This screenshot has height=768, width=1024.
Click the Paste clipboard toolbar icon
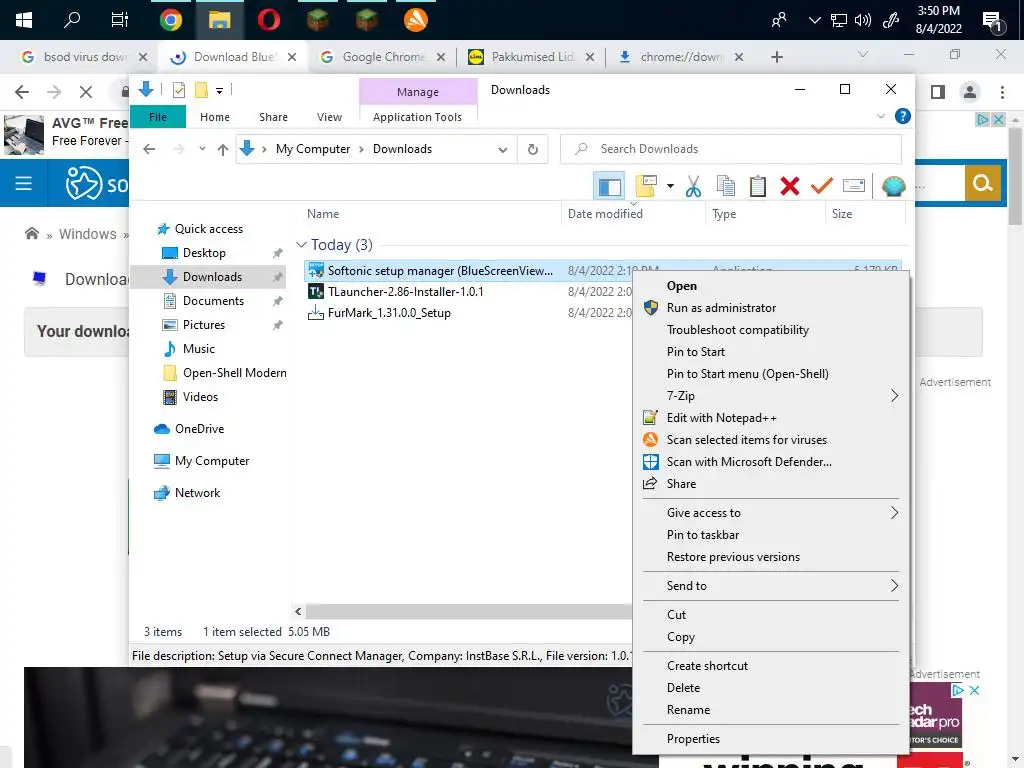tap(758, 186)
